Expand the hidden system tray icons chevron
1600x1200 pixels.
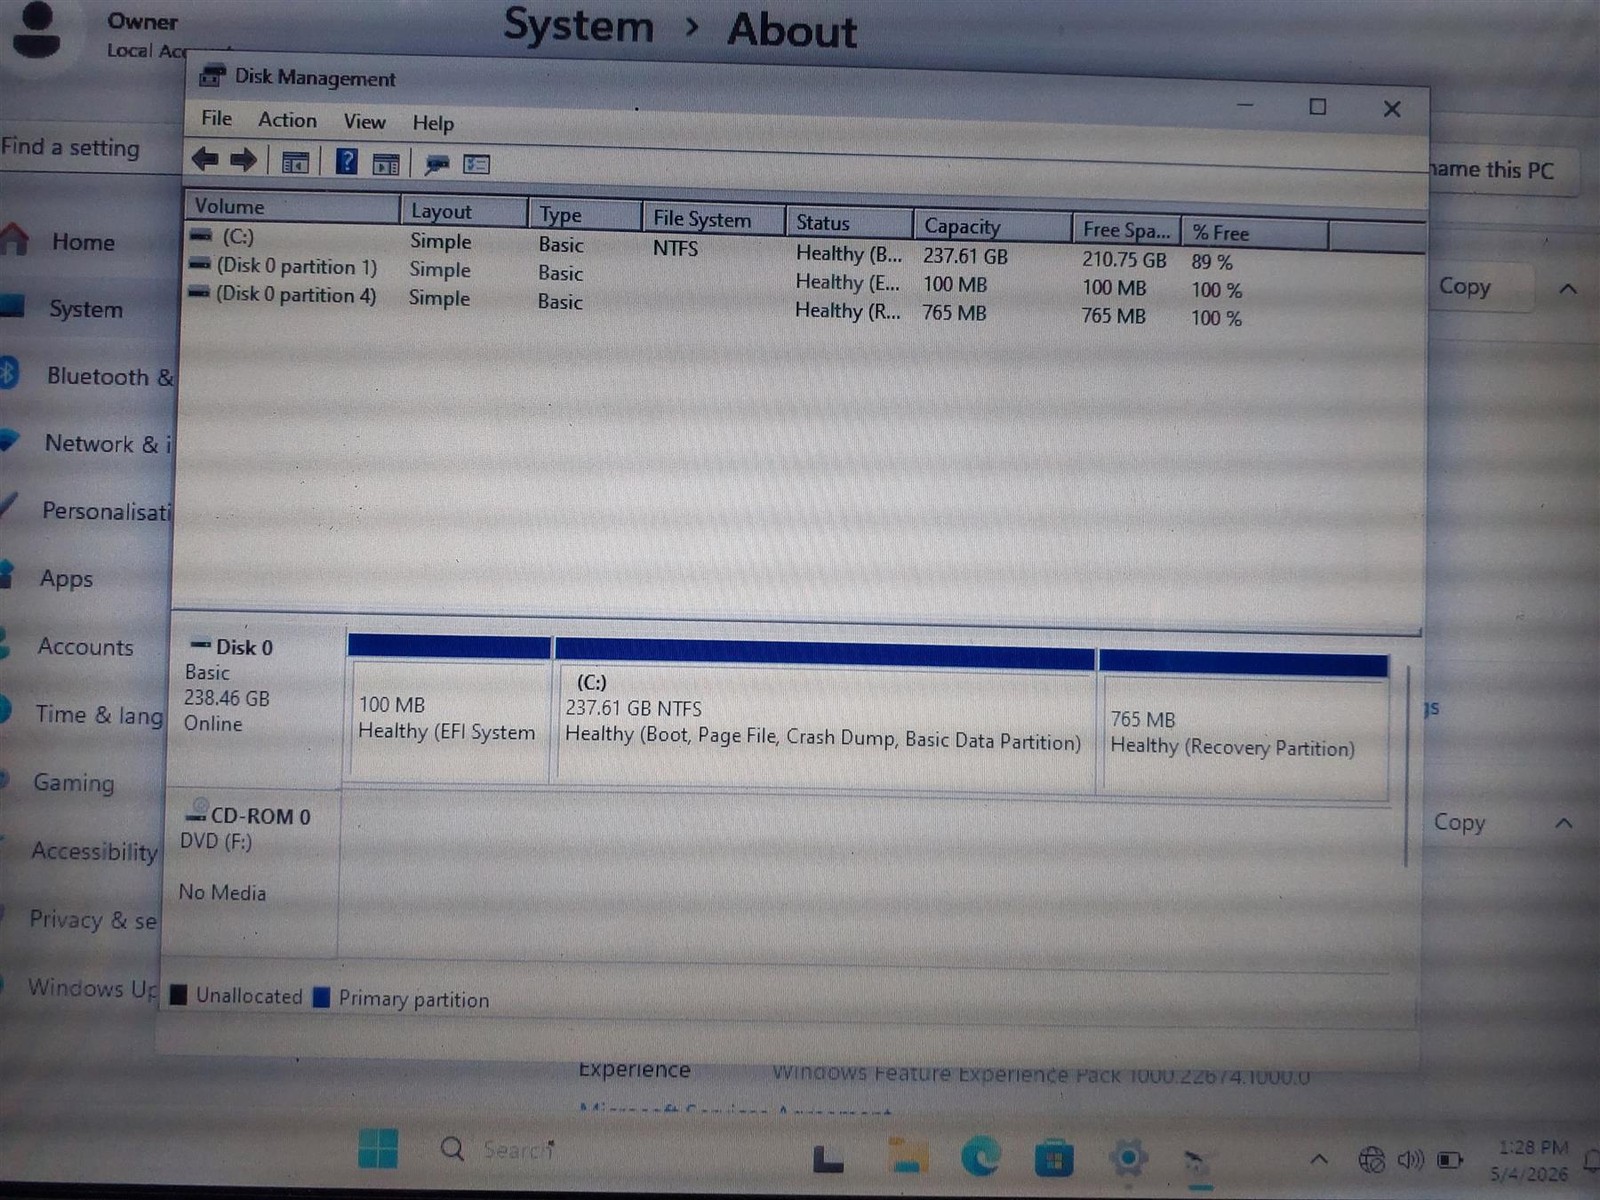1319,1160
